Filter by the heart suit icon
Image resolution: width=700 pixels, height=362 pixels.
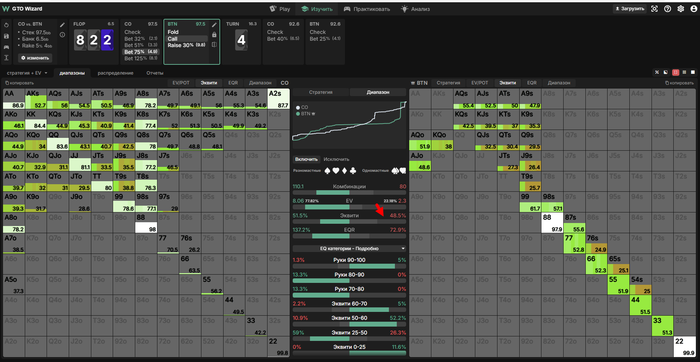click(335, 171)
